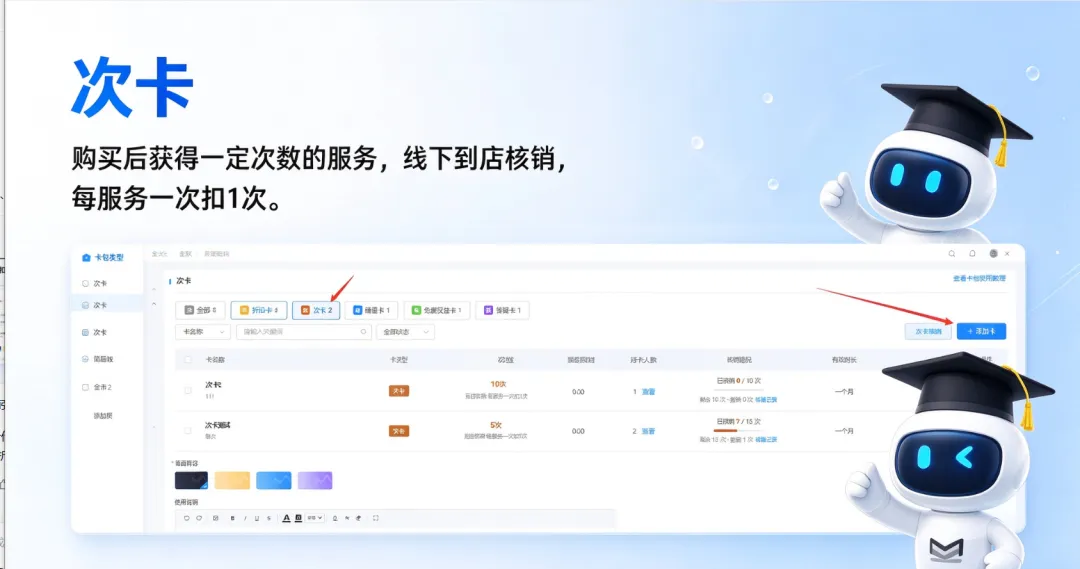Open the write-off records link in 7/15 row
The image size is (1080, 569).
click(766, 439)
